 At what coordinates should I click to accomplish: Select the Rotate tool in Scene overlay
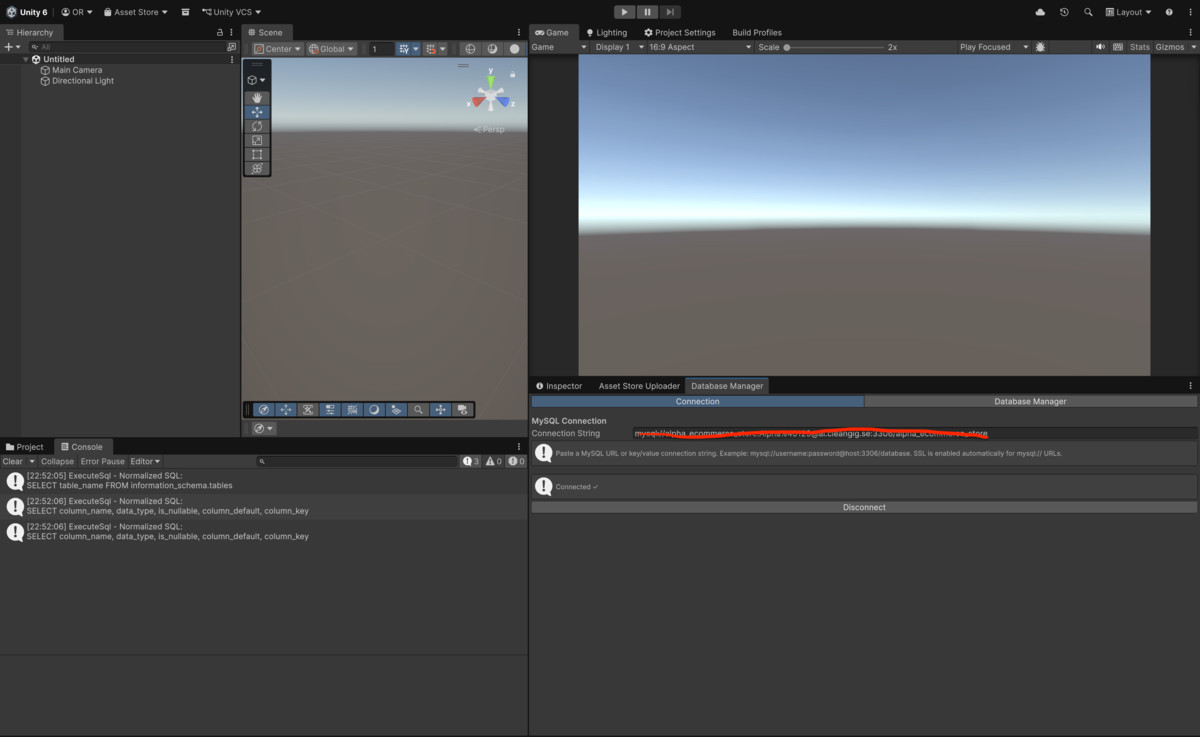click(x=257, y=126)
